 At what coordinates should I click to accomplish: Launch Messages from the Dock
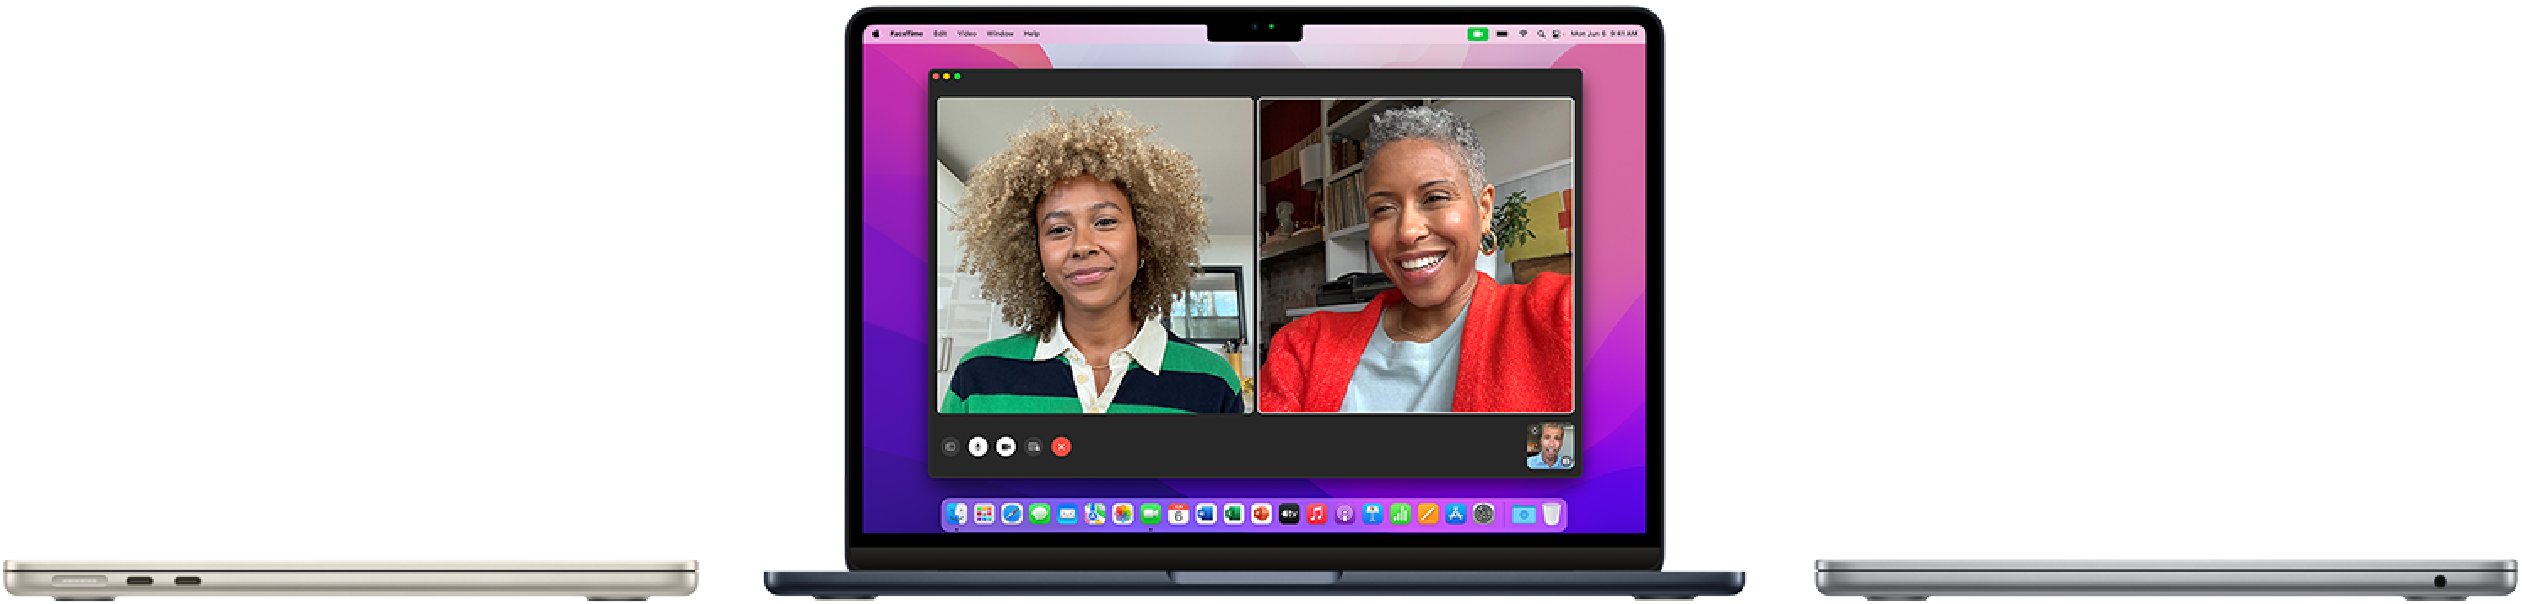[1040, 514]
